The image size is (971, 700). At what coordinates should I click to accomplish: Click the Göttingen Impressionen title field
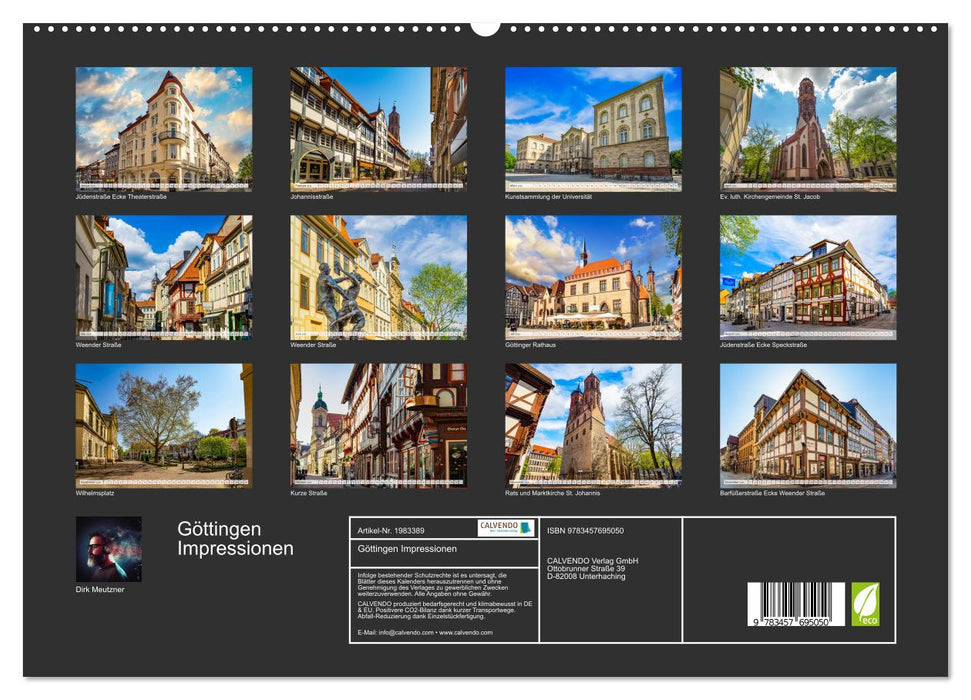pyautogui.click(x=407, y=549)
